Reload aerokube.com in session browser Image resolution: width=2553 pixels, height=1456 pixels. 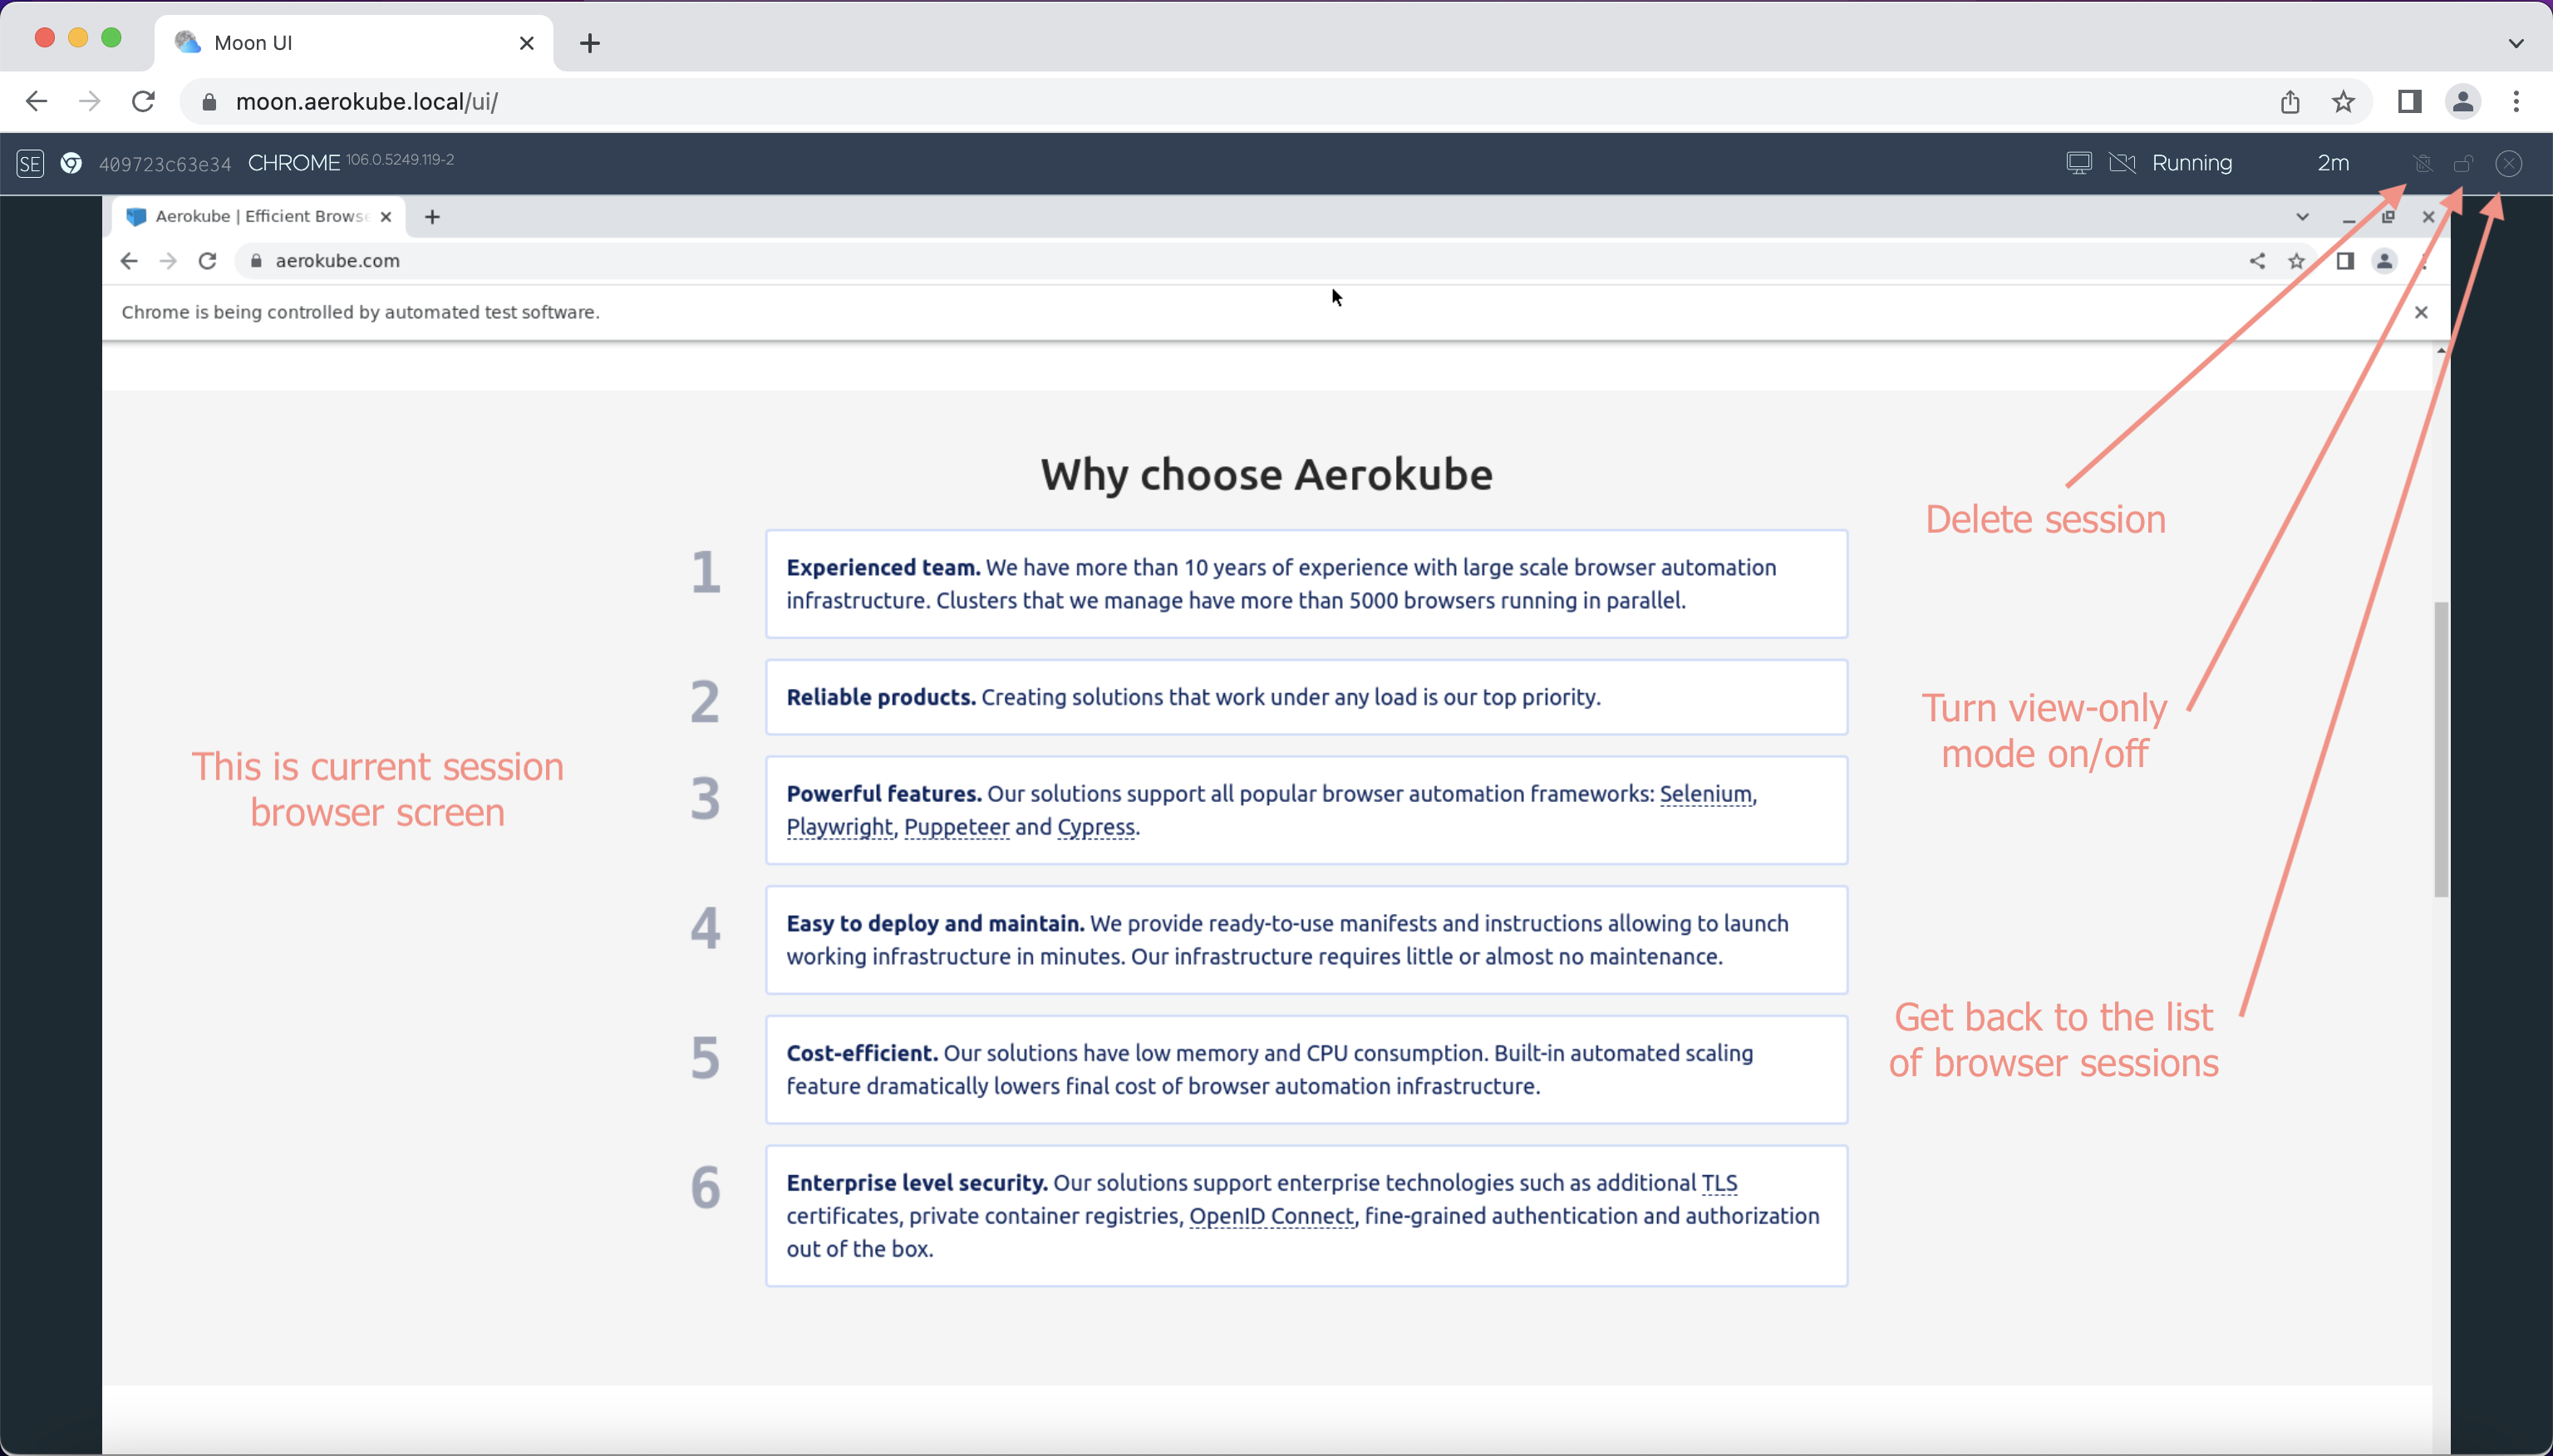coord(207,261)
